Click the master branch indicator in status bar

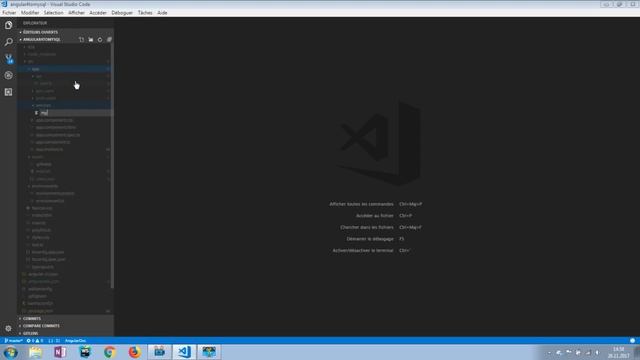click(x=13, y=340)
